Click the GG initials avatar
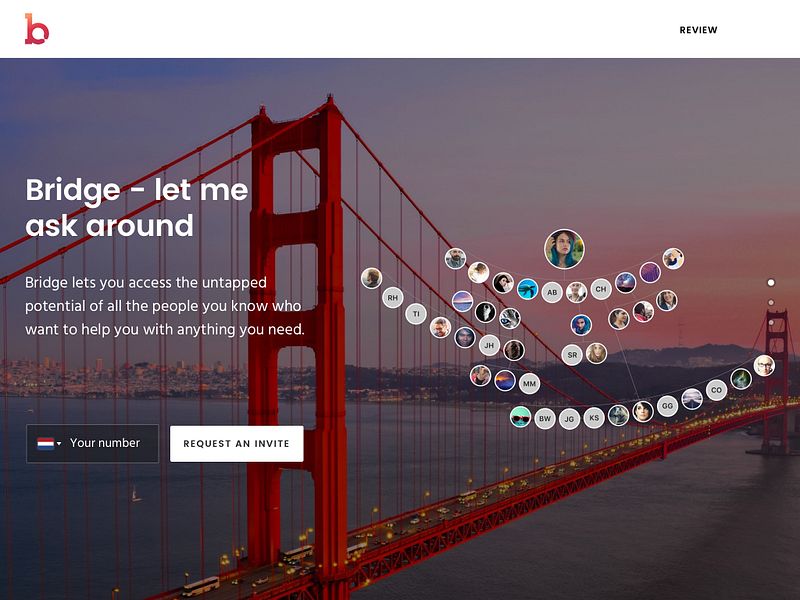This screenshot has height=600, width=800. (x=667, y=406)
